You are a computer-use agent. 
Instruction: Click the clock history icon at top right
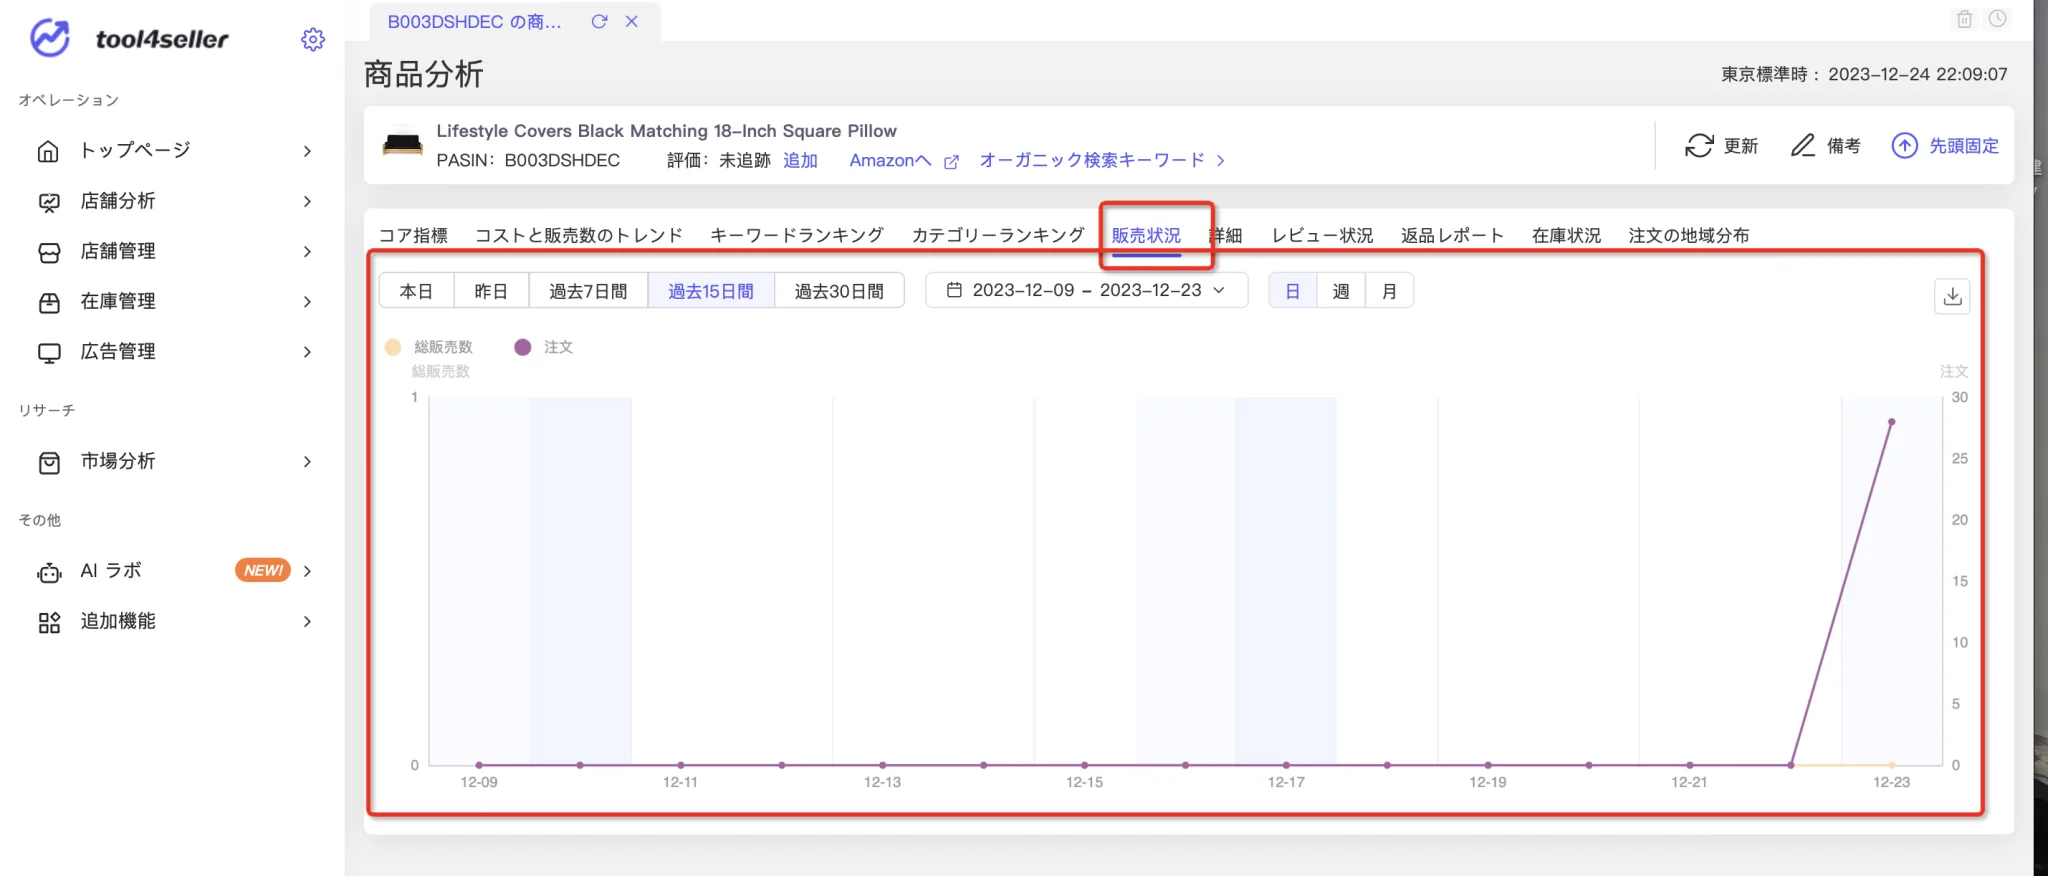pyautogui.click(x=1997, y=19)
